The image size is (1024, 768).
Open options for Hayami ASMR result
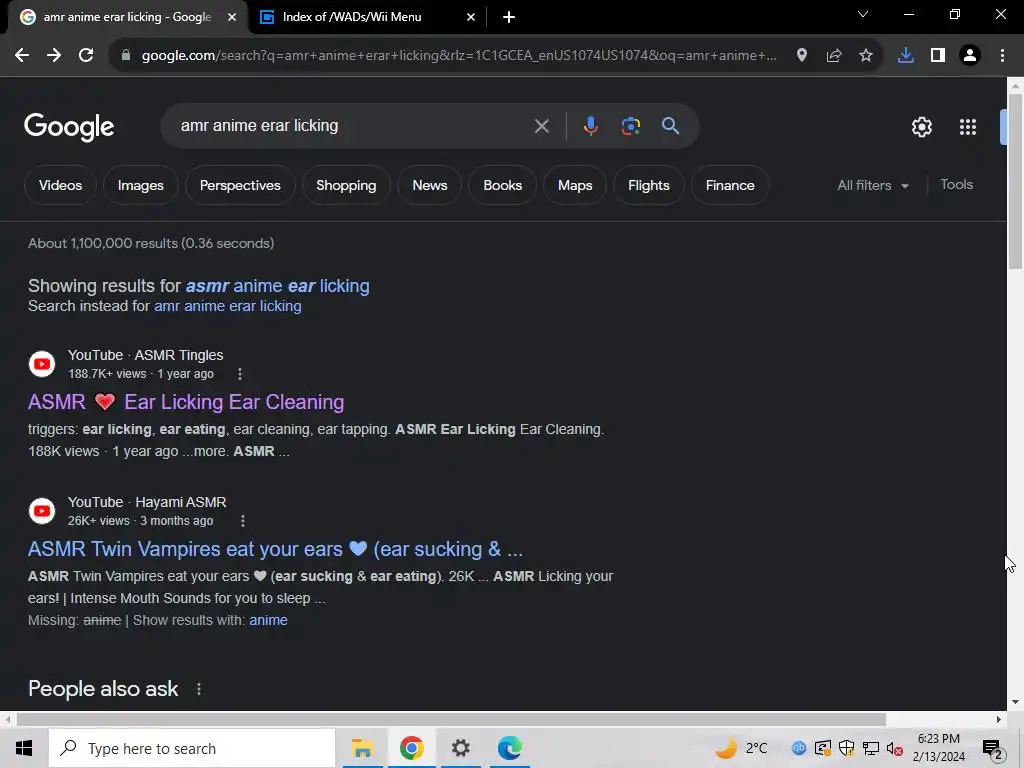pyautogui.click(x=243, y=520)
